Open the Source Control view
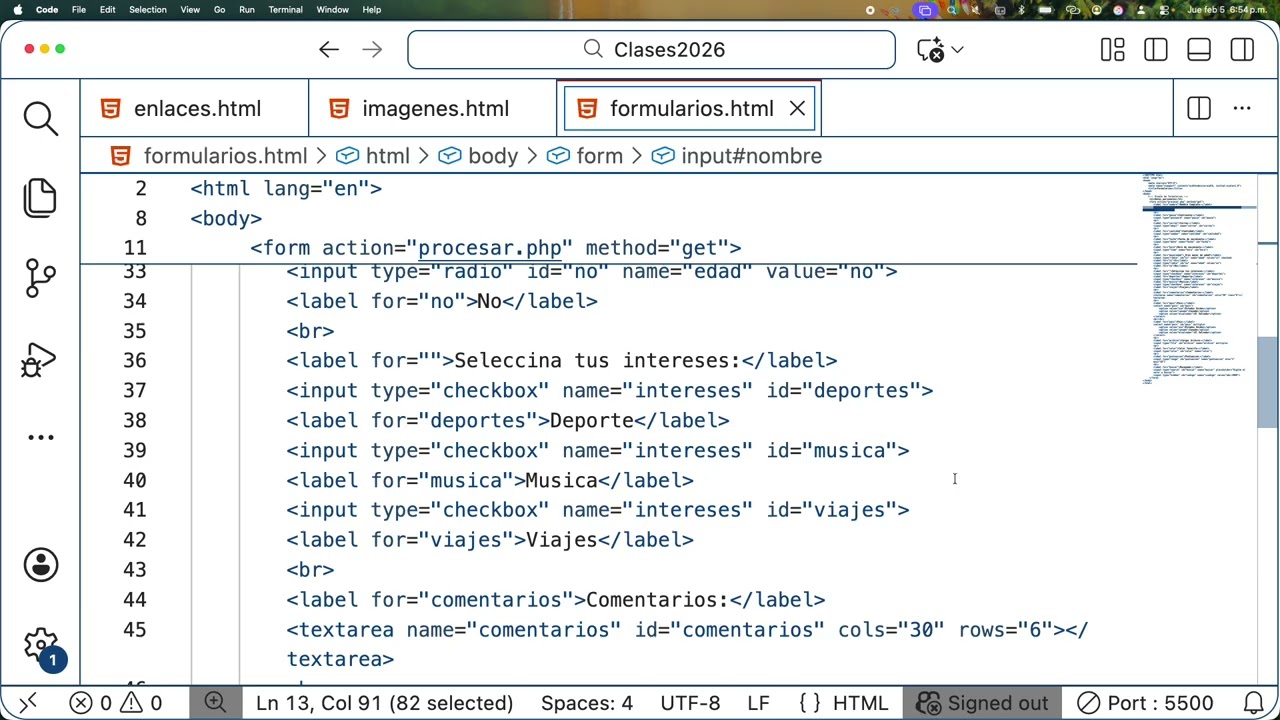Image resolution: width=1280 pixels, height=720 pixels. click(41, 278)
